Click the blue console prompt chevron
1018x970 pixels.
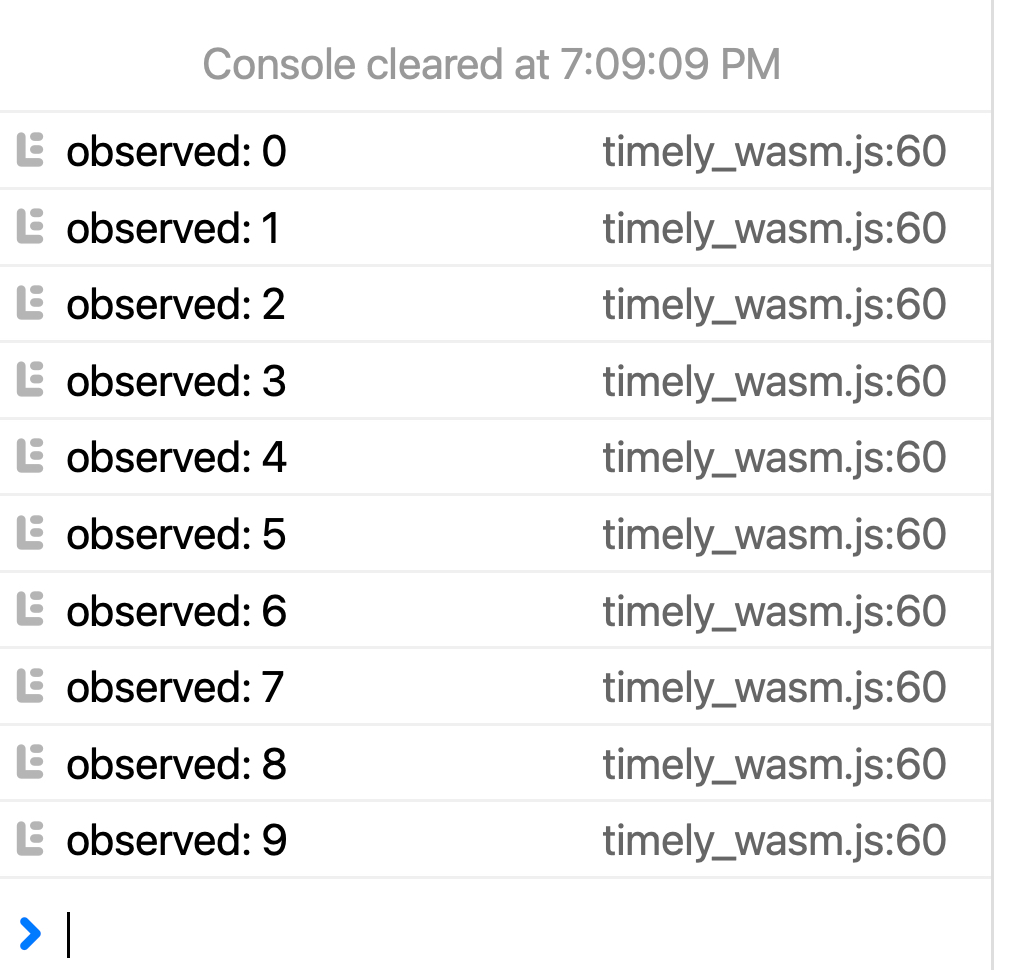point(31,934)
